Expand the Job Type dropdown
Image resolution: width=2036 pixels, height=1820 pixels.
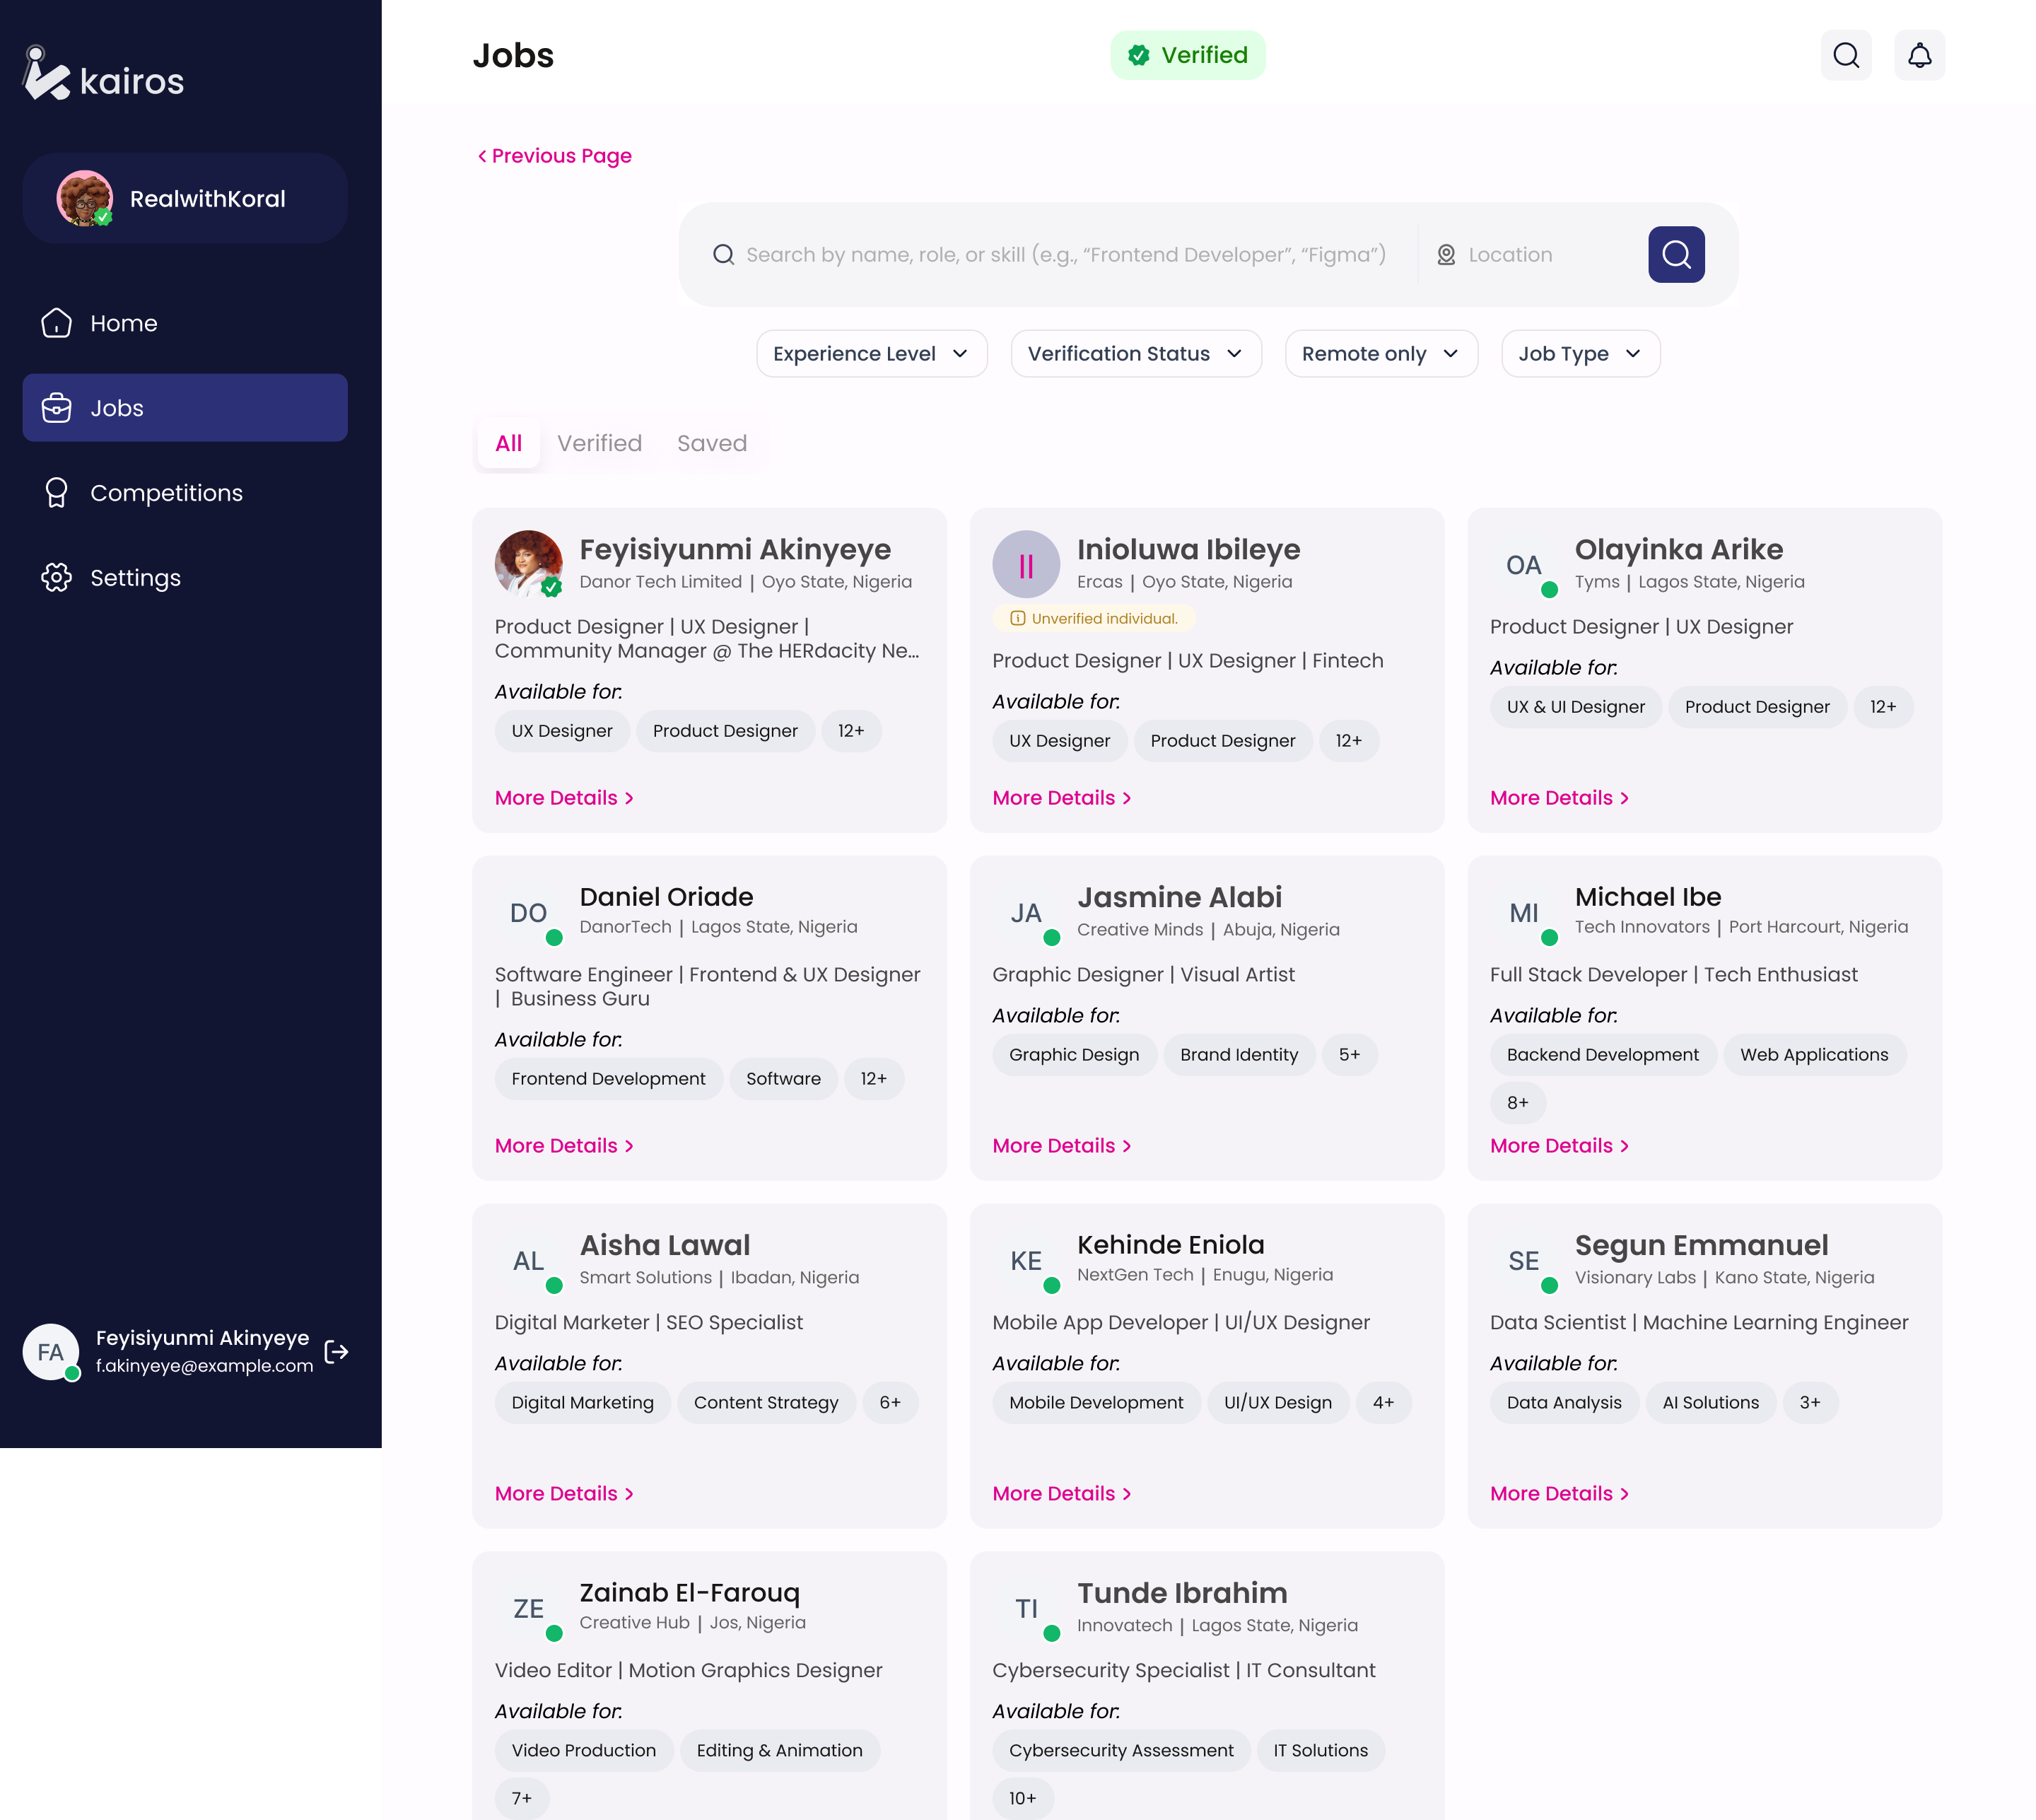point(1580,353)
